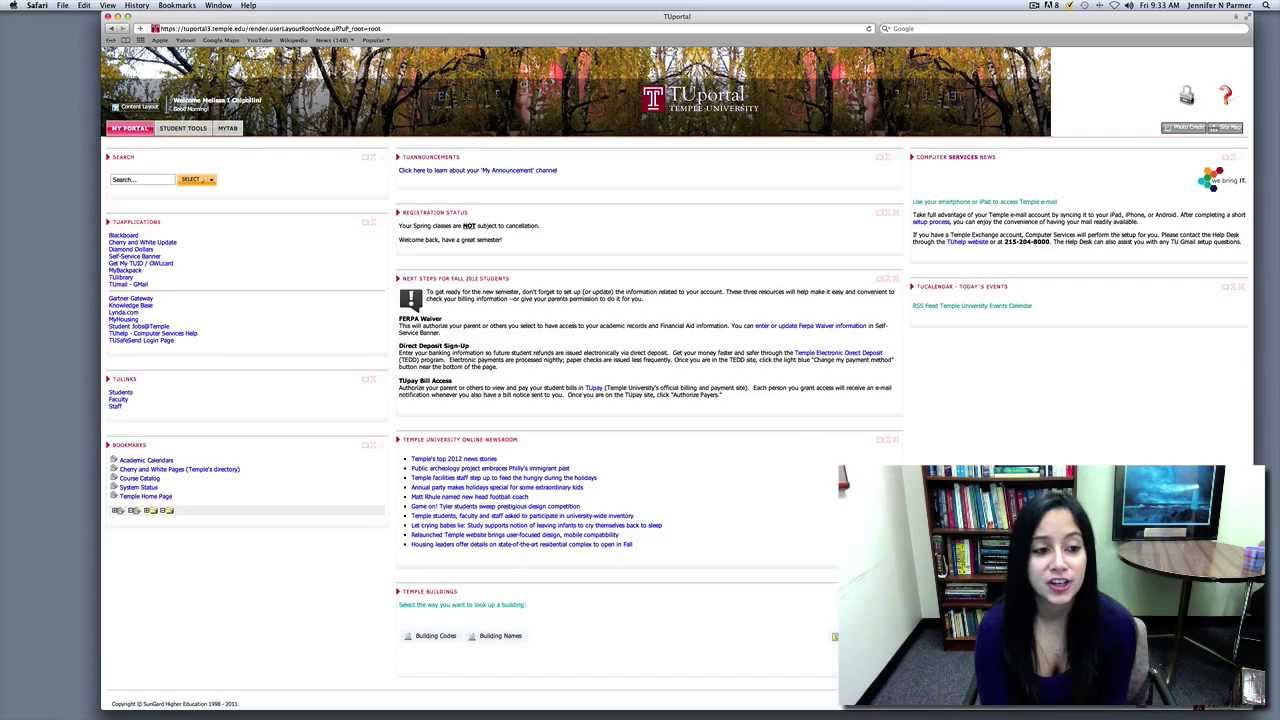Click the portal Search text field
This screenshot has height=720, width=1280.
tap(142, 180)
